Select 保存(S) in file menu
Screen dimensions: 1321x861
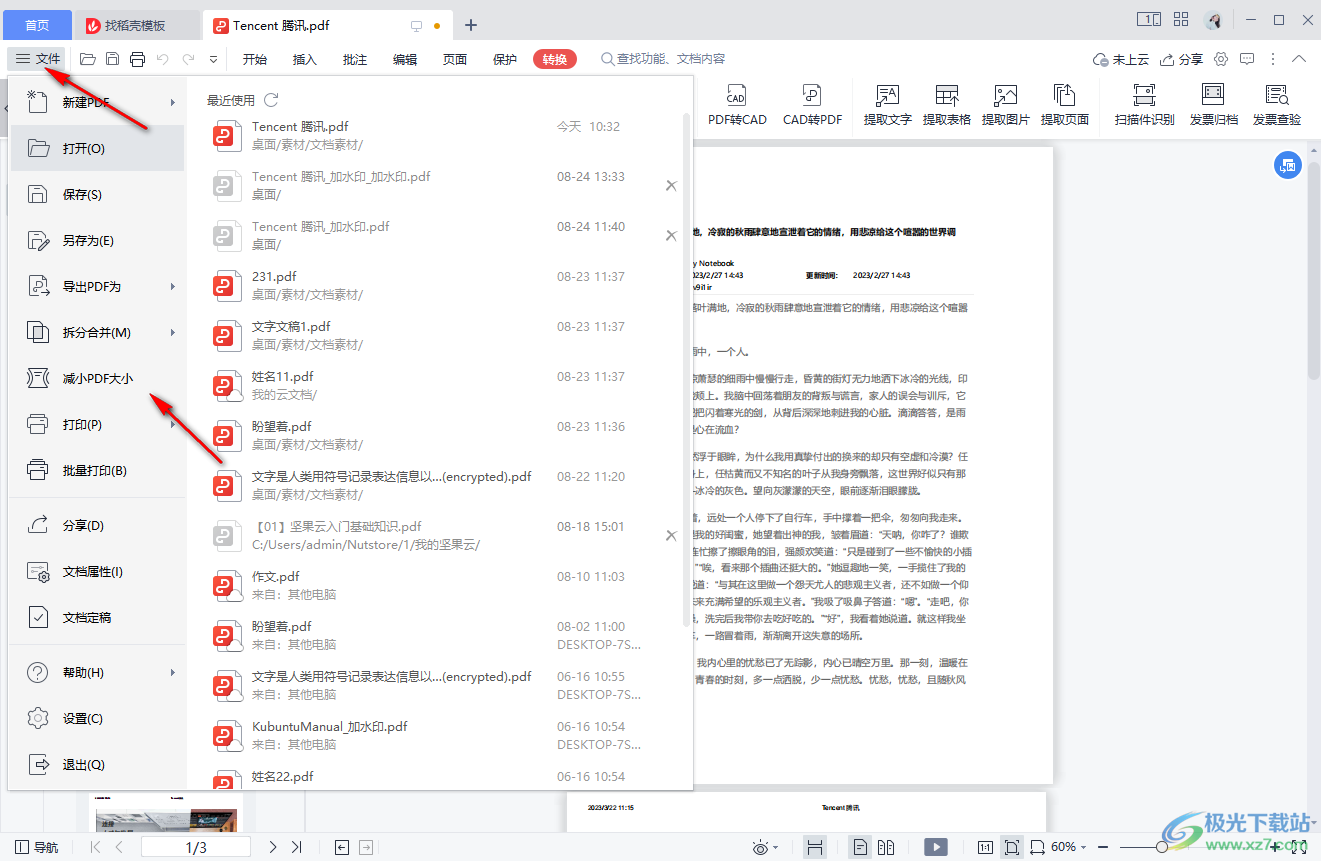tap(98, 194)
